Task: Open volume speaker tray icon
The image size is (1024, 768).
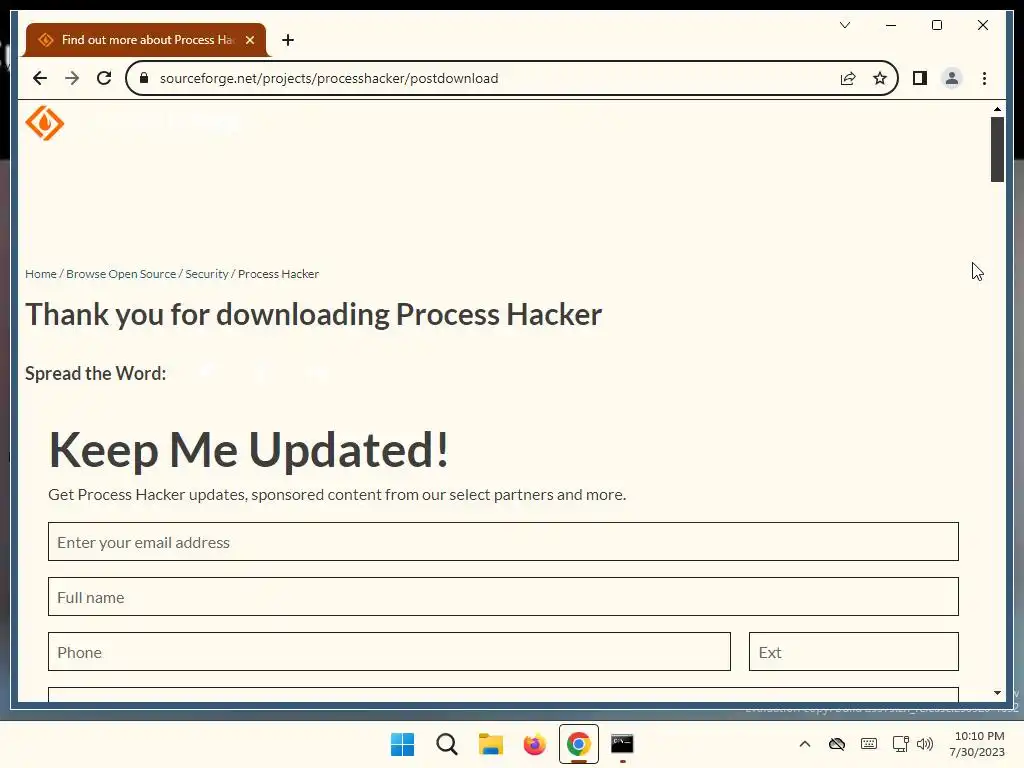Action: coord(925,744)
